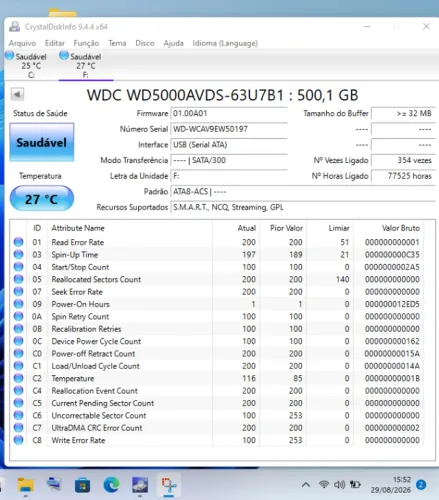Click the Recursos Suportados field
This screenshot has height=500, width=439.
(303, 207)
